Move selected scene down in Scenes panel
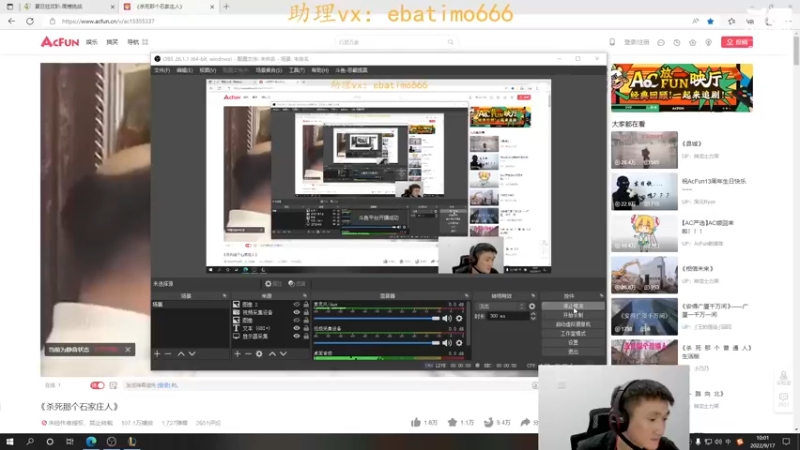 click(x=192, y=354)
